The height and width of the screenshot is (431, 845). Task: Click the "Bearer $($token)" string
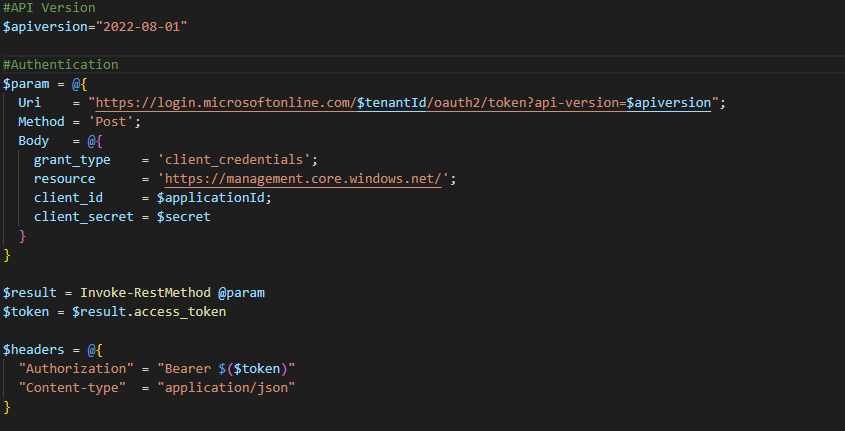tap(226, 369)
